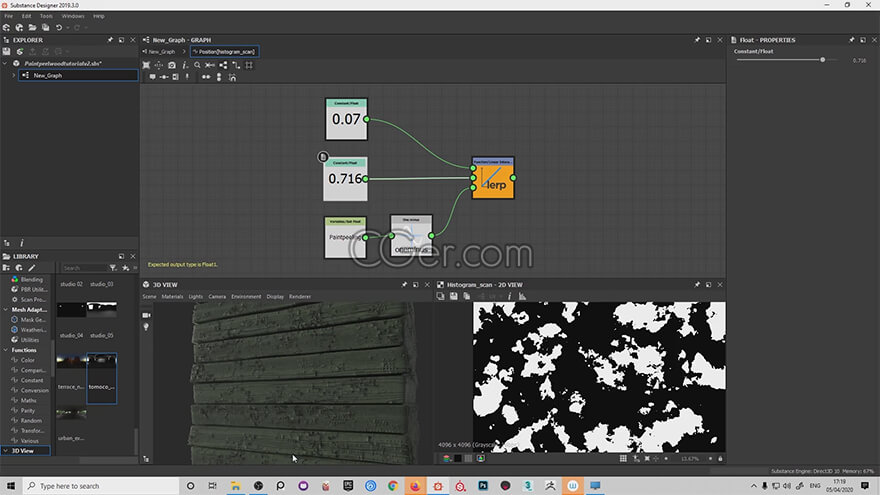Screen dimensions: 880x495
Task: Collapse the Paintpeelwoodtutorial package arrow
Action: coord(5,63)
